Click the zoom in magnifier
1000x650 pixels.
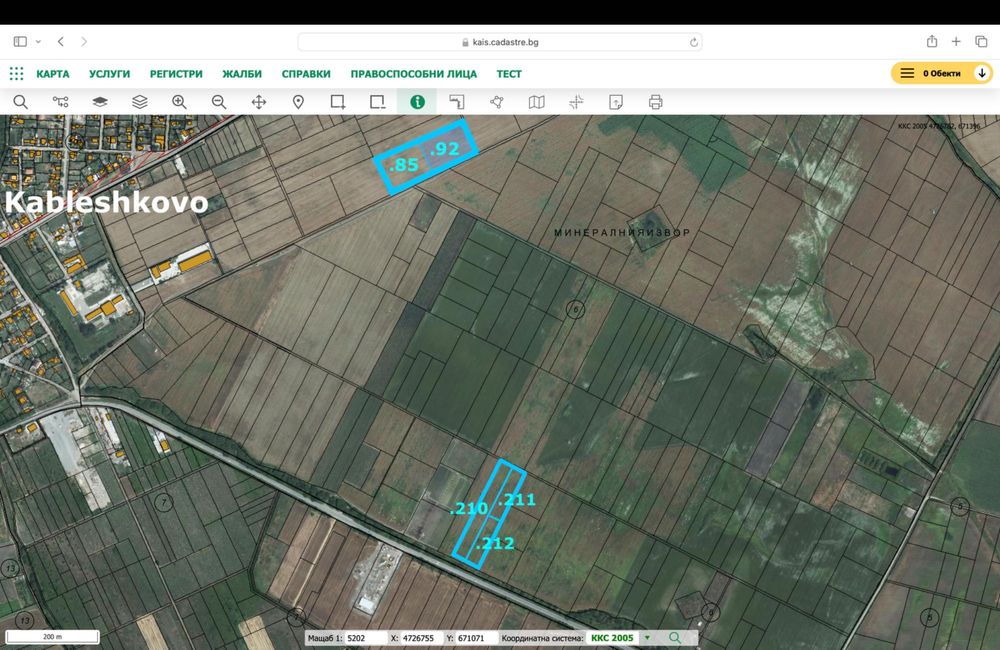(179, 102)
